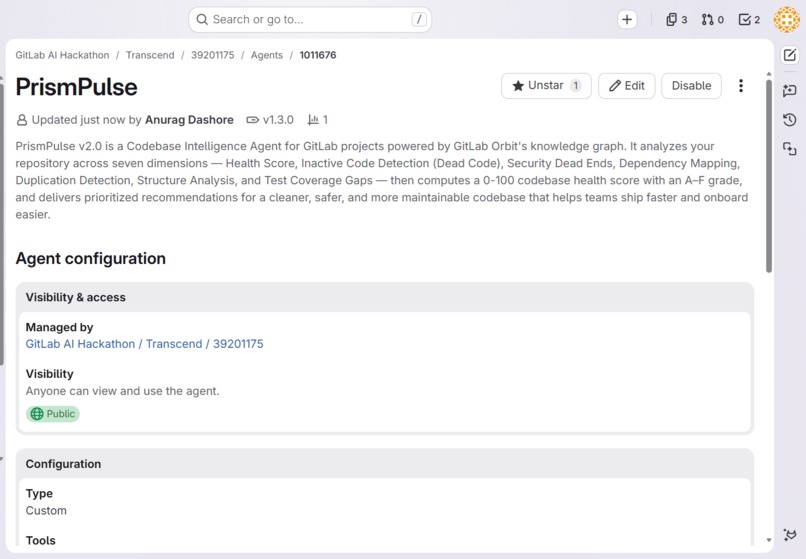This screenshot has width=806, height=559.
Task: Disable the PrismPulse agent
Action: click(691, 86)
